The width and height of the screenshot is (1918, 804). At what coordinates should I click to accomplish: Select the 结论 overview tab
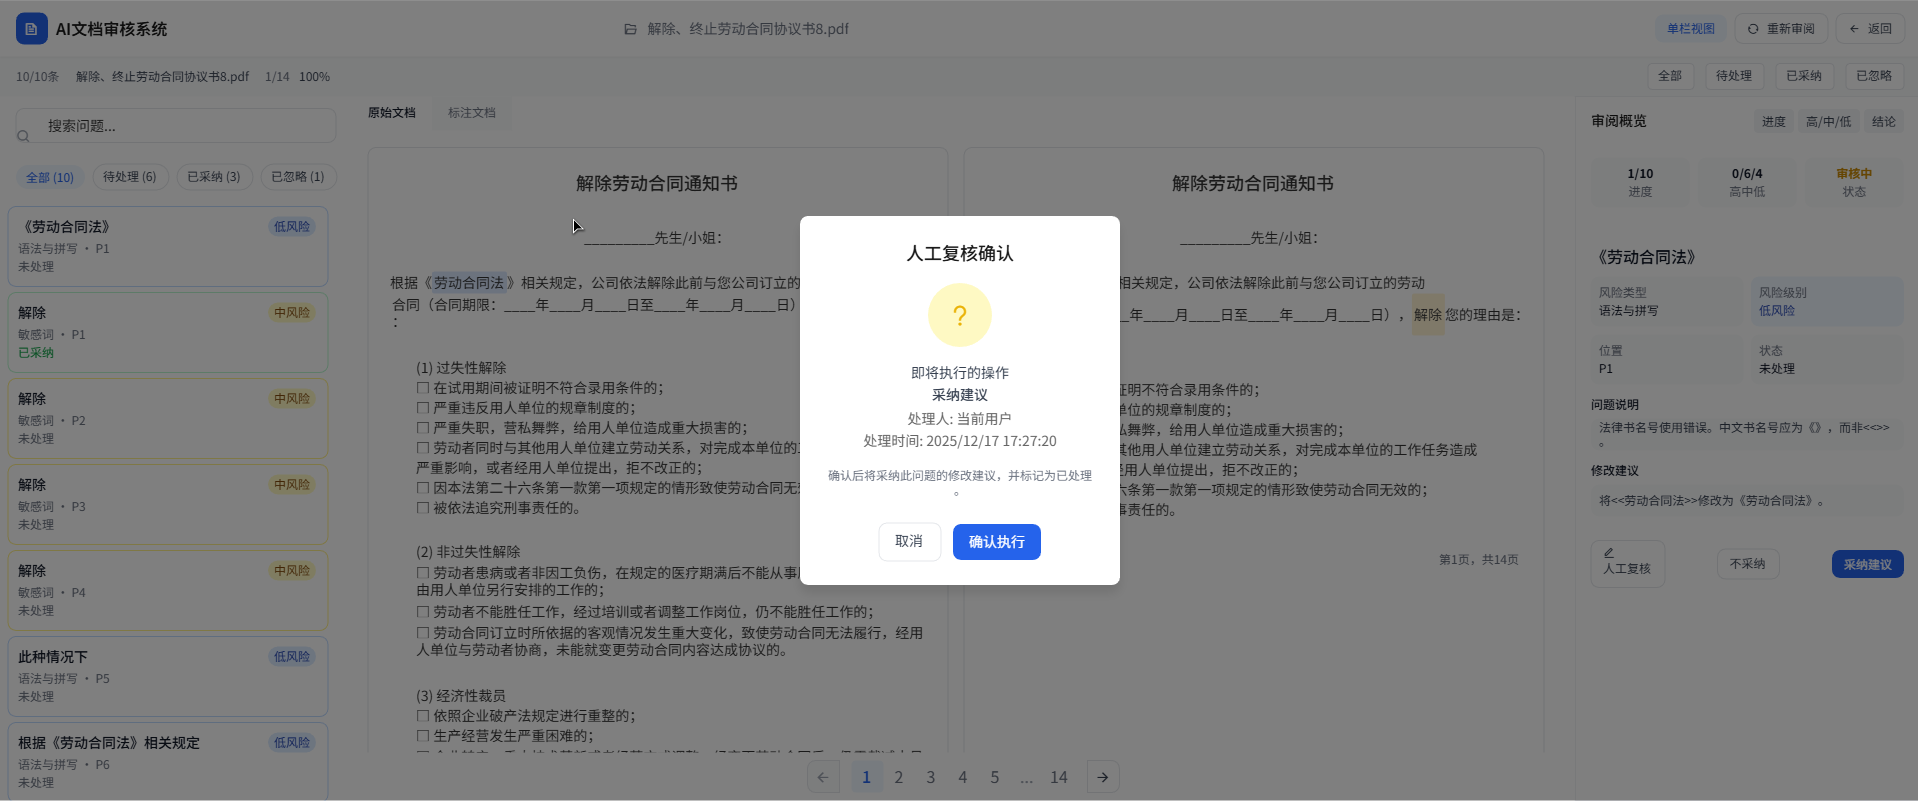click(1884, 122)
